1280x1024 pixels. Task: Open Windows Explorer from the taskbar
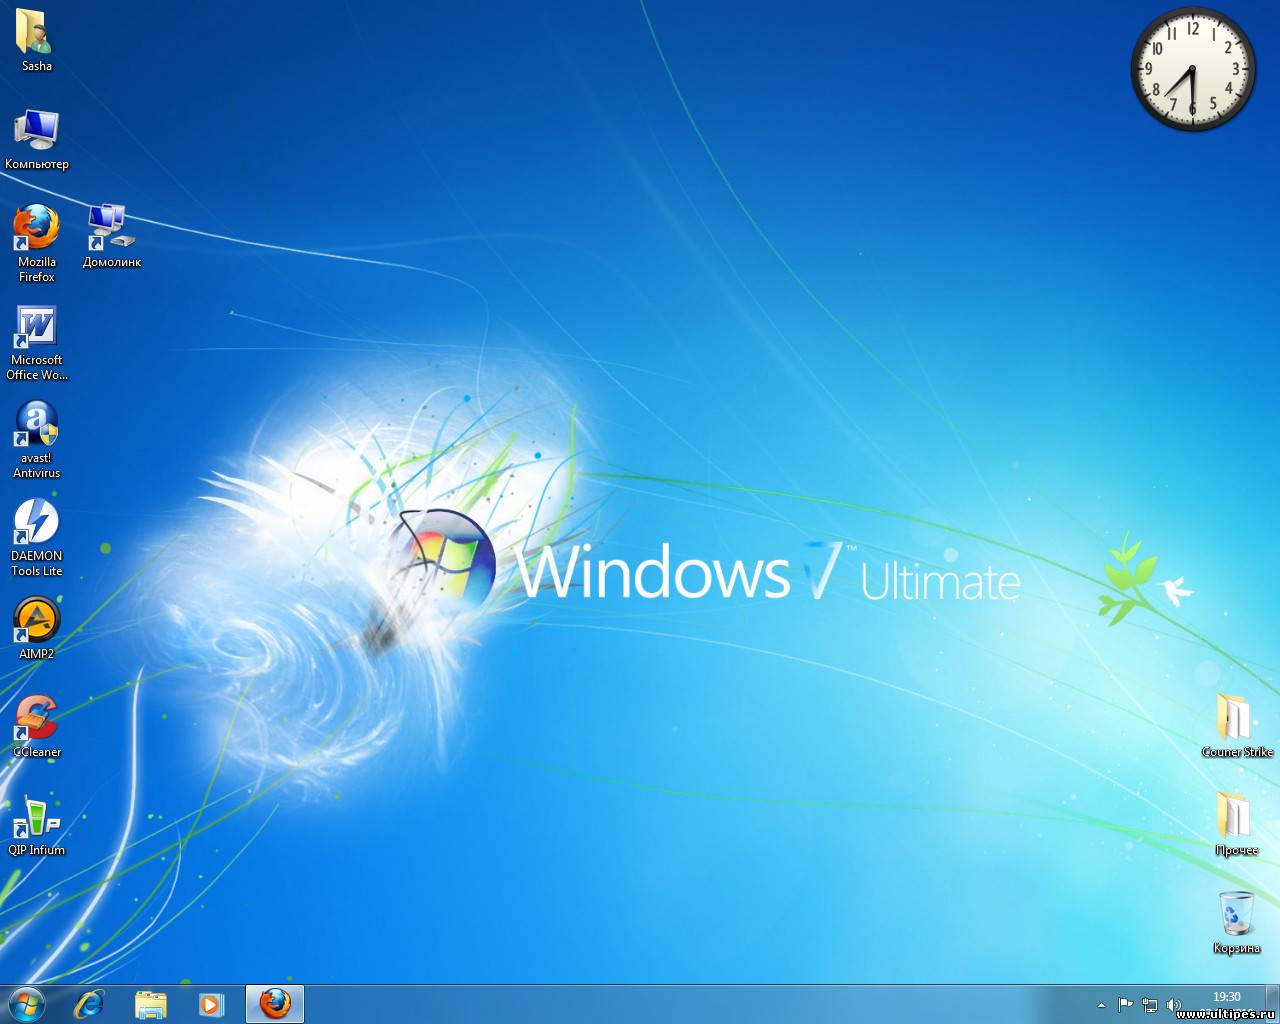pyautogui.click(x=151, y=1004)
